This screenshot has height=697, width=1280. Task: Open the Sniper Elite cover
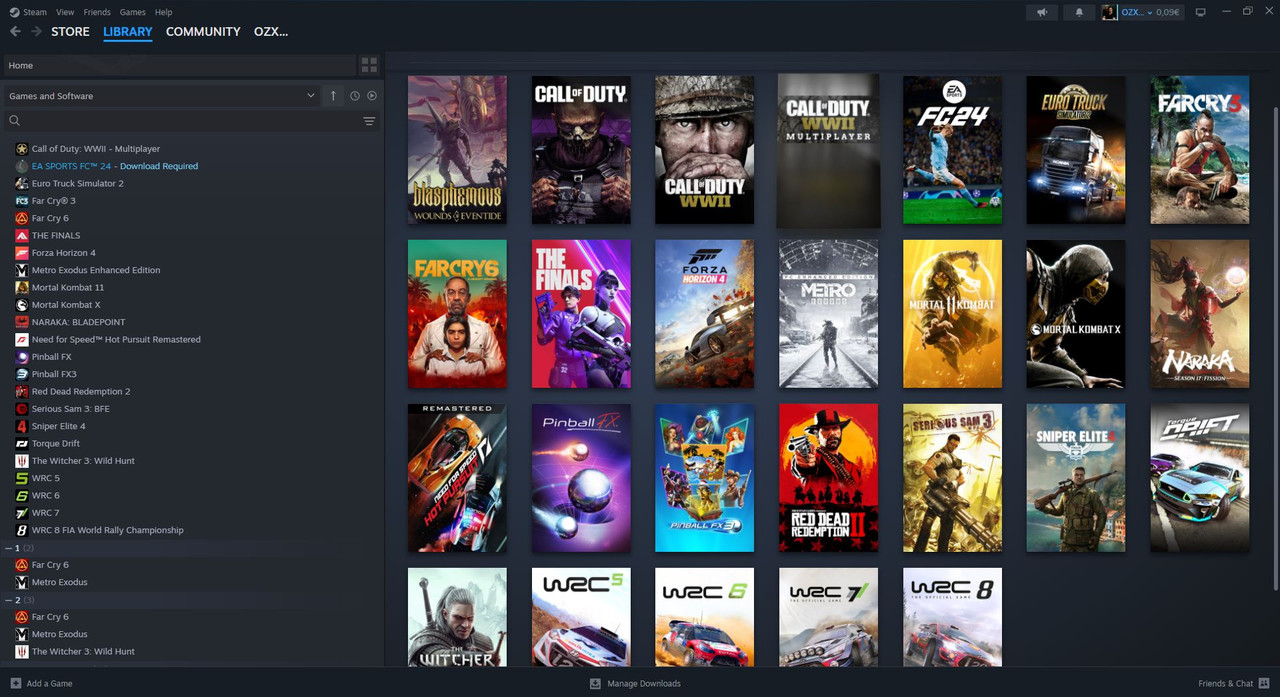[1076, 478]
